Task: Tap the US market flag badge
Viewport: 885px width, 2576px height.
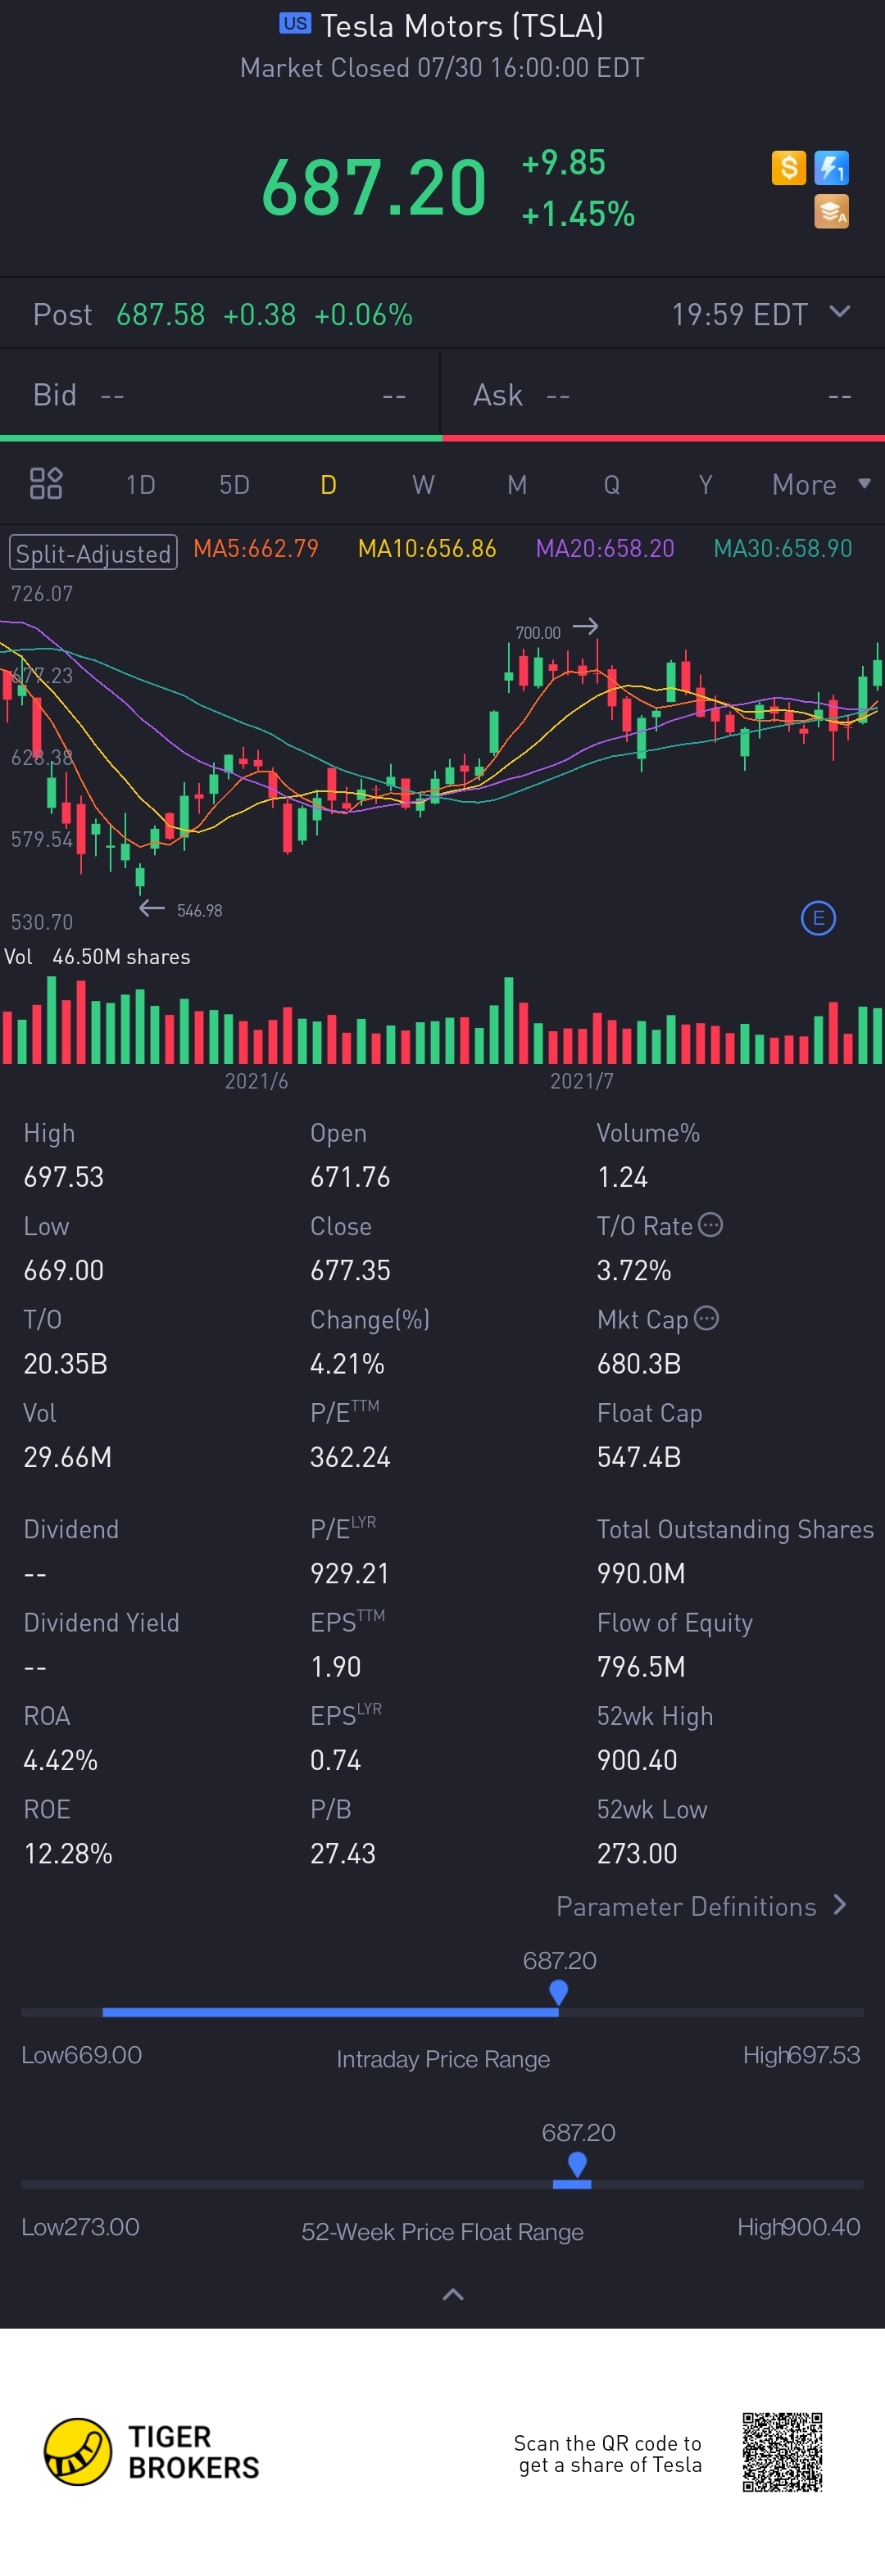Action: (295, 23)
